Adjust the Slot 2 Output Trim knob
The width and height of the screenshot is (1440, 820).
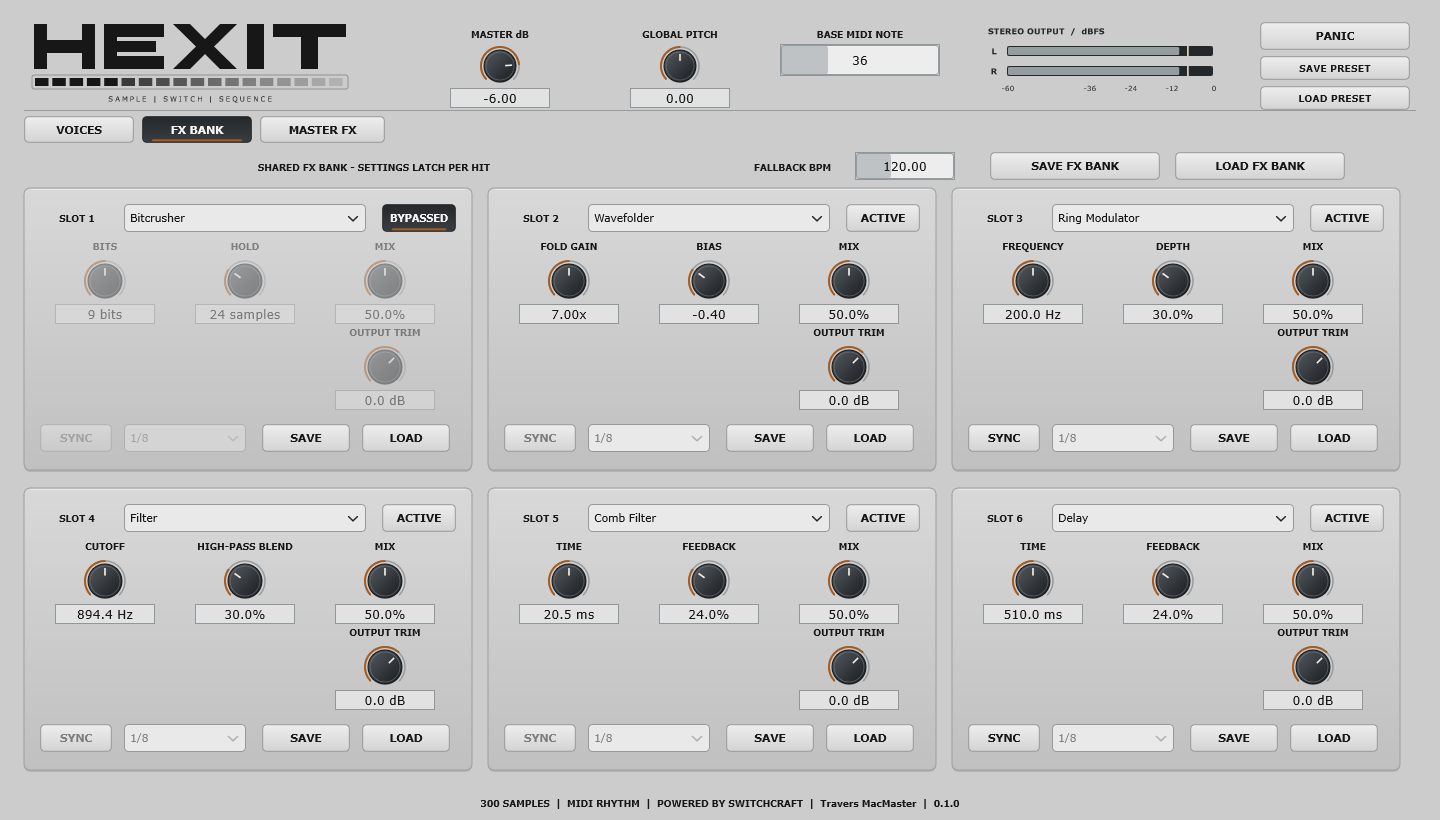point(849,367)
